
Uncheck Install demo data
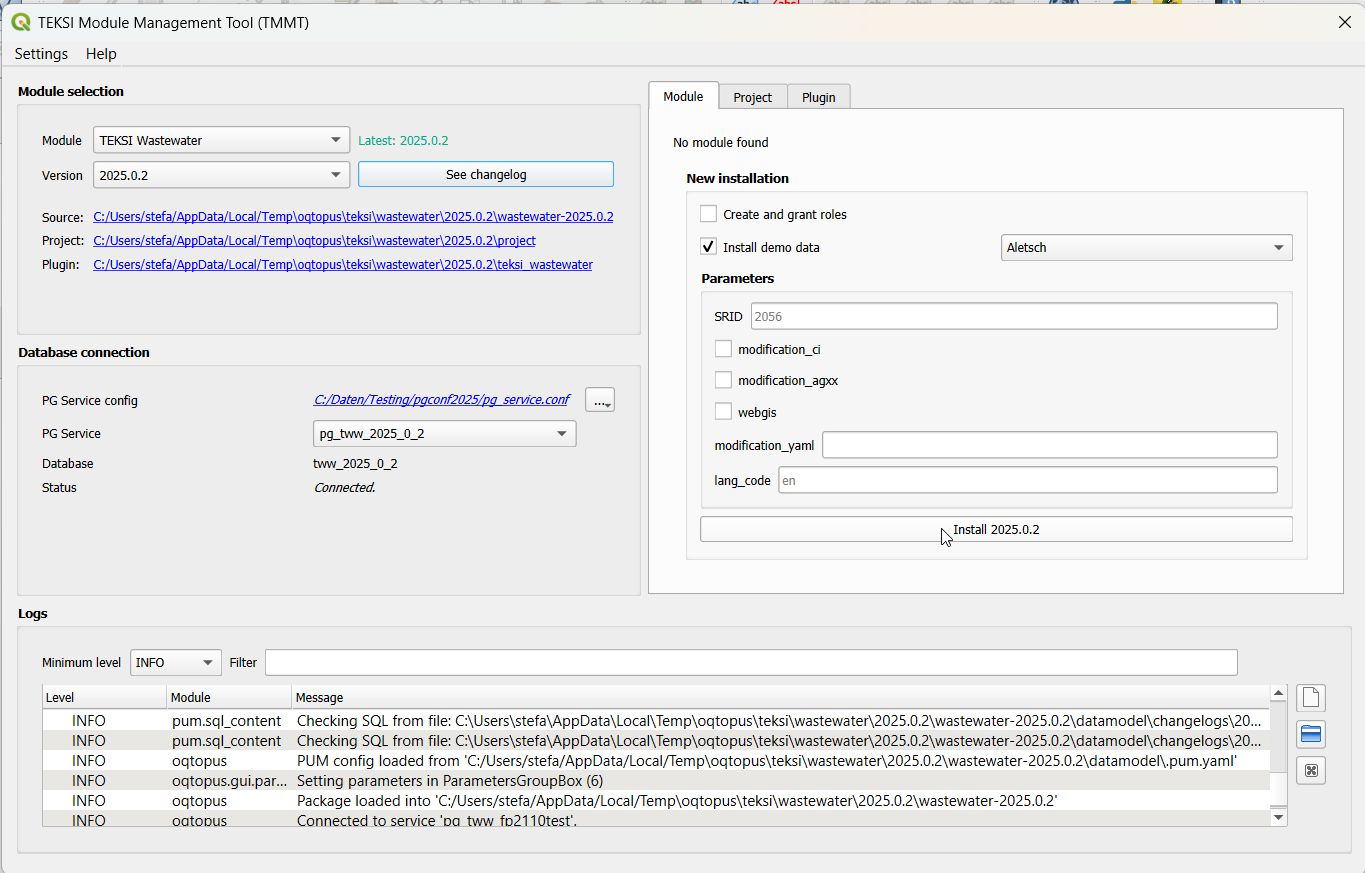click(x=709, y=247)
